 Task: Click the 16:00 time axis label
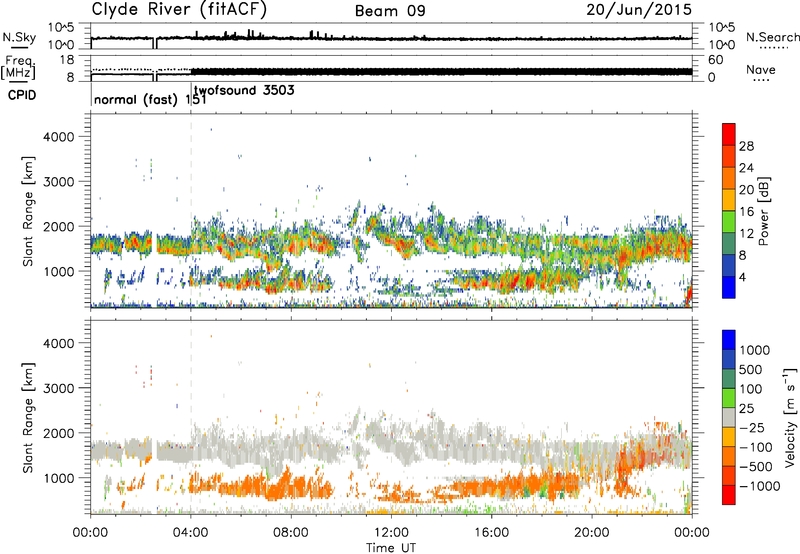[491, 533]
